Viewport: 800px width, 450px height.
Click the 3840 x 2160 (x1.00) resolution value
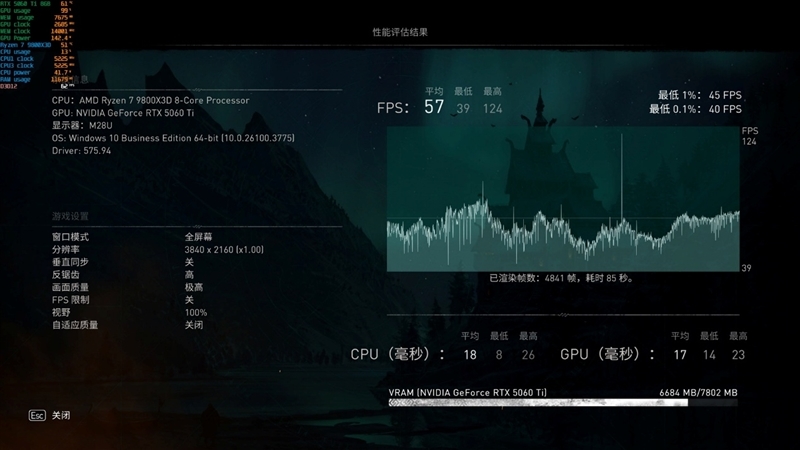224,249
